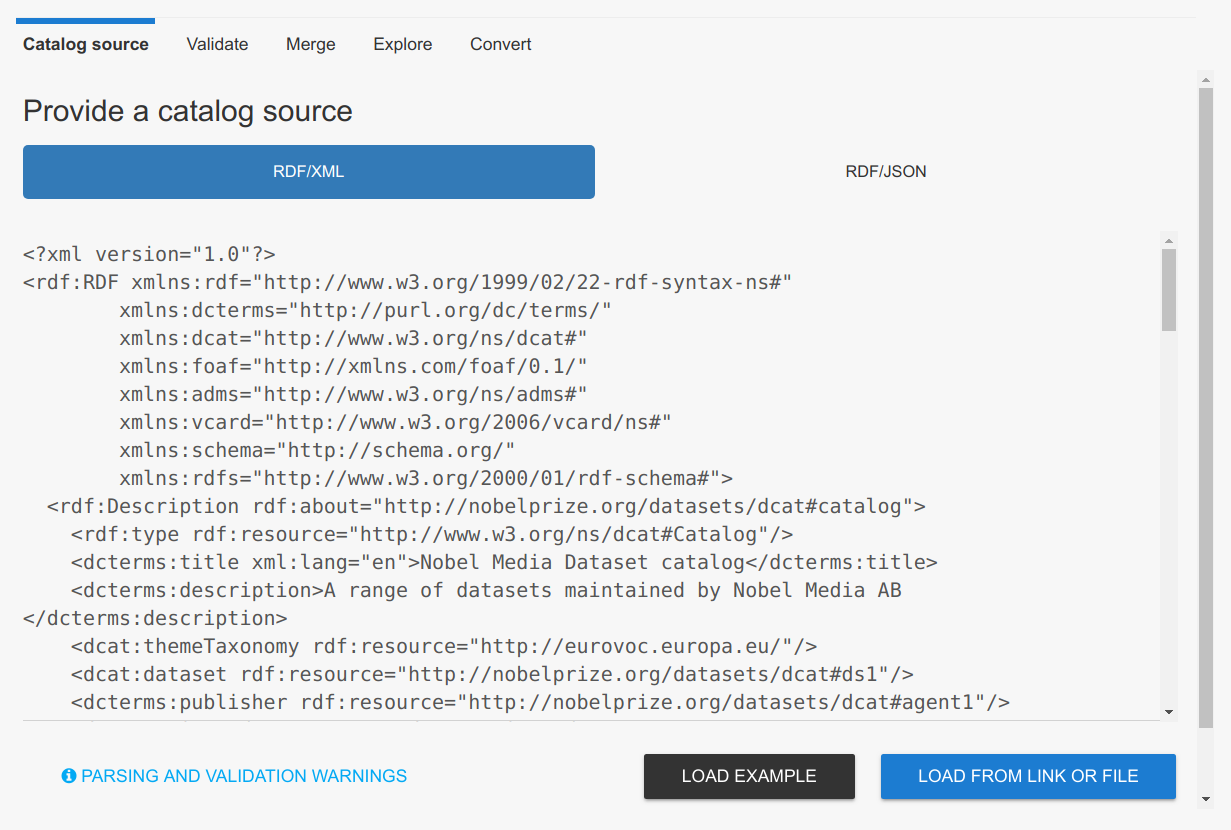Open the Convert tab
Screen dimensions: 1231x830
coord(501,44)
